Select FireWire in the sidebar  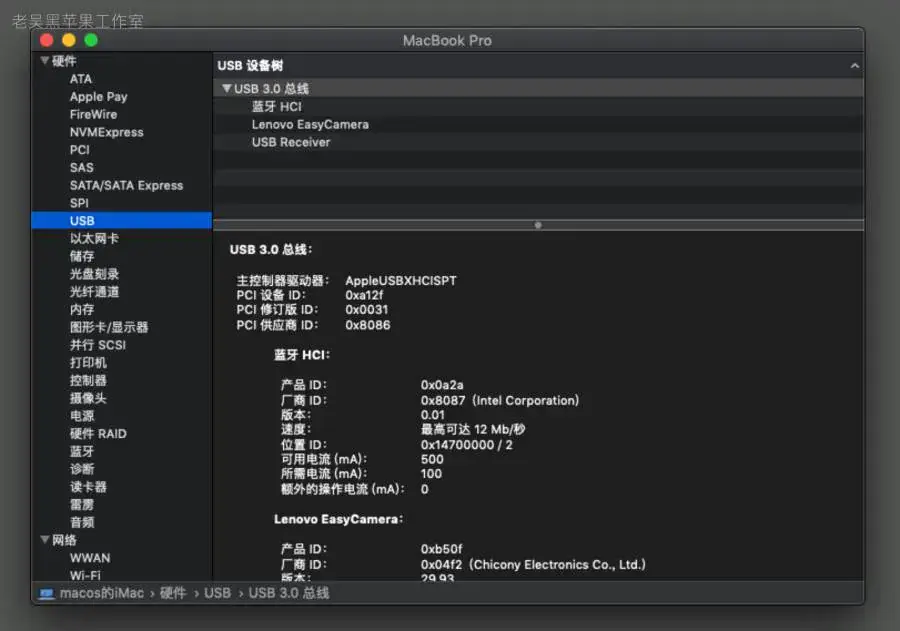pos(93,114)
